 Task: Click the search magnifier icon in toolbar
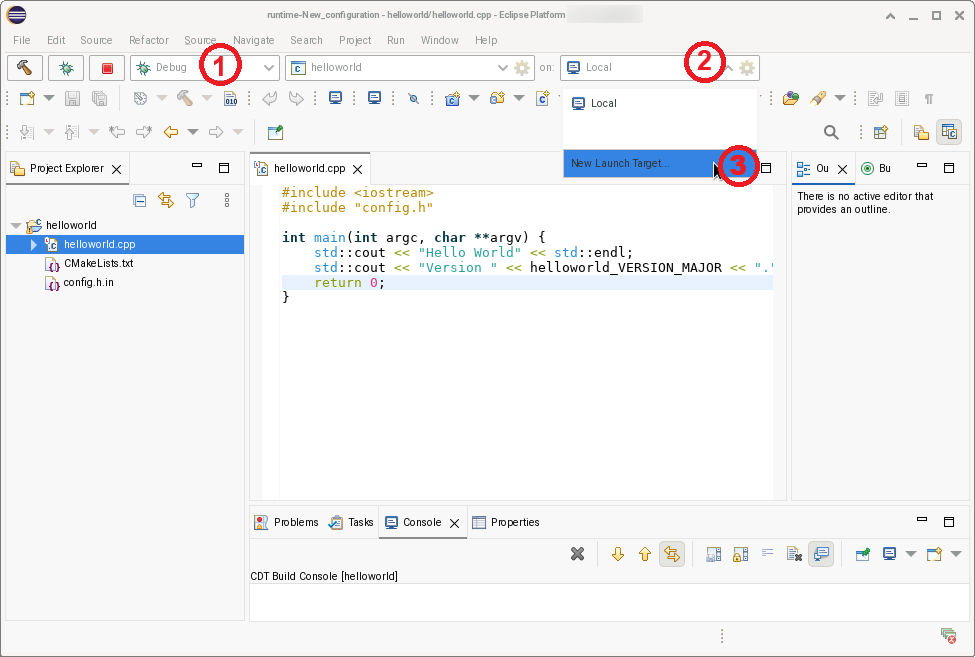click(x=831, y=132)
